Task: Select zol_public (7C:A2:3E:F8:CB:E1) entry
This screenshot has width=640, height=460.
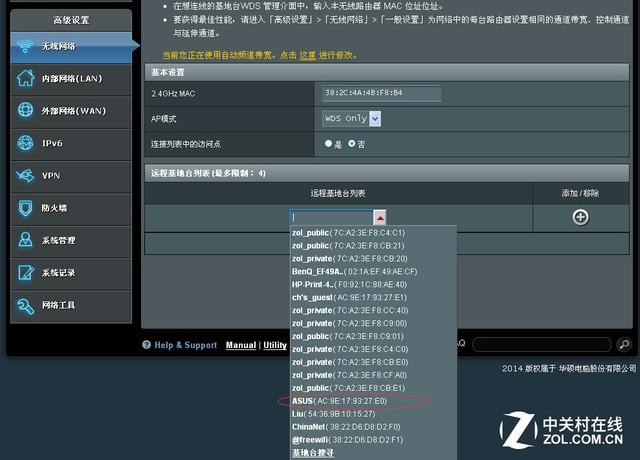Action: click(348, 388)
